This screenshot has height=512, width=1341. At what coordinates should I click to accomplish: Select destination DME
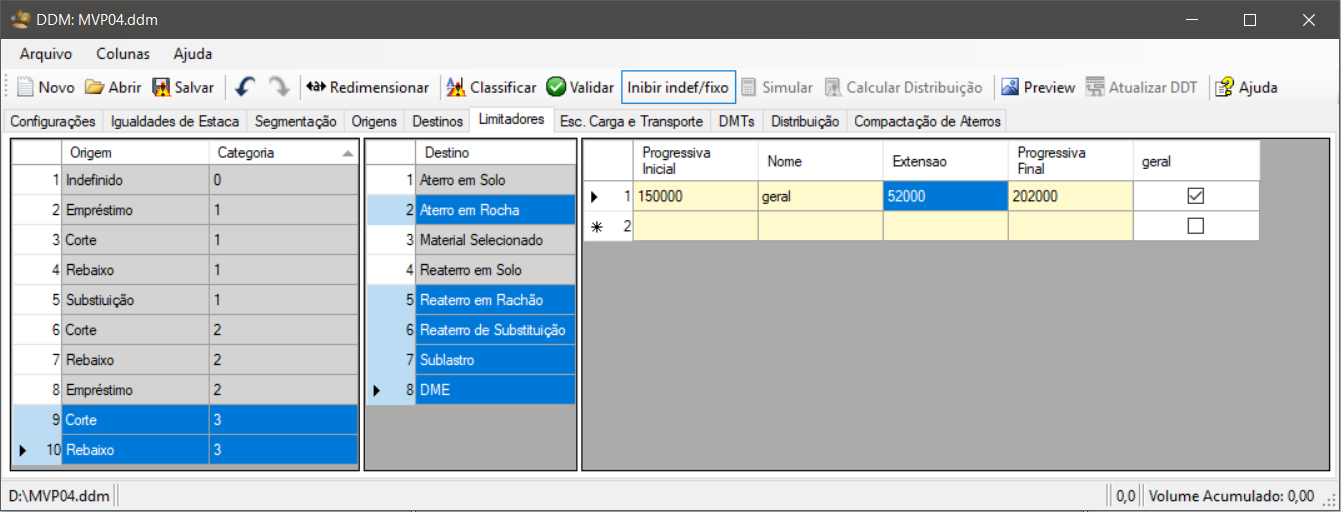(x=495, y=390)
